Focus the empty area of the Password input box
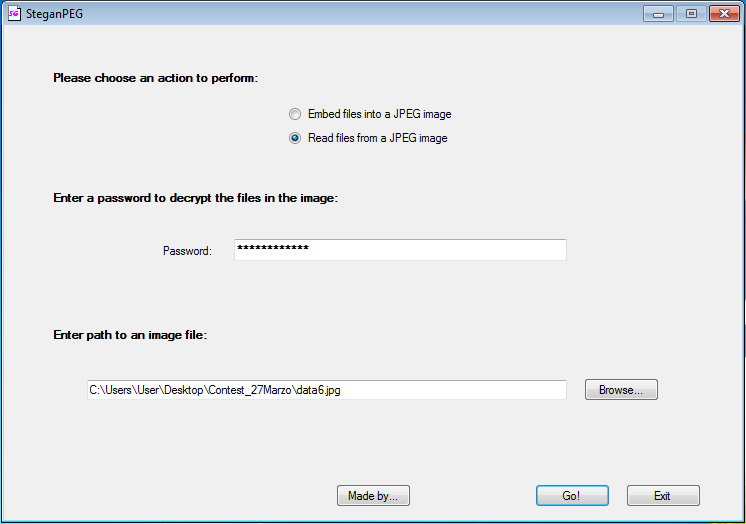 (438, 250)
